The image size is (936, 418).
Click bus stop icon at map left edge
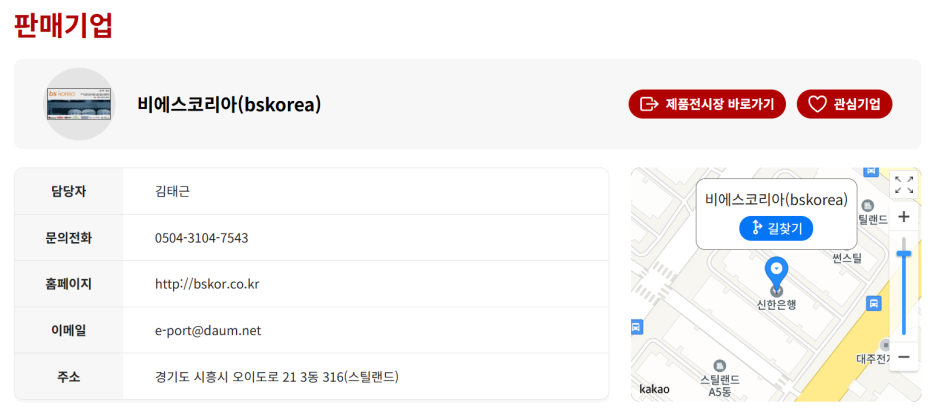[636, 327]
